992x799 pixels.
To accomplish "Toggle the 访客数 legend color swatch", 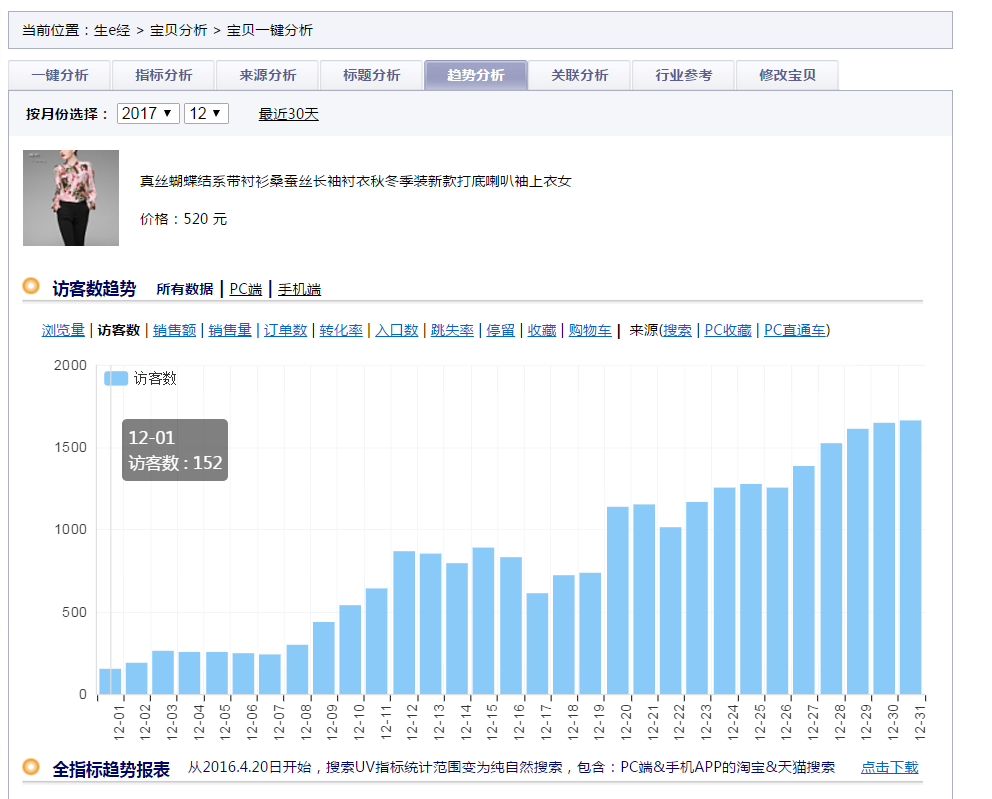I will [115, 378].
